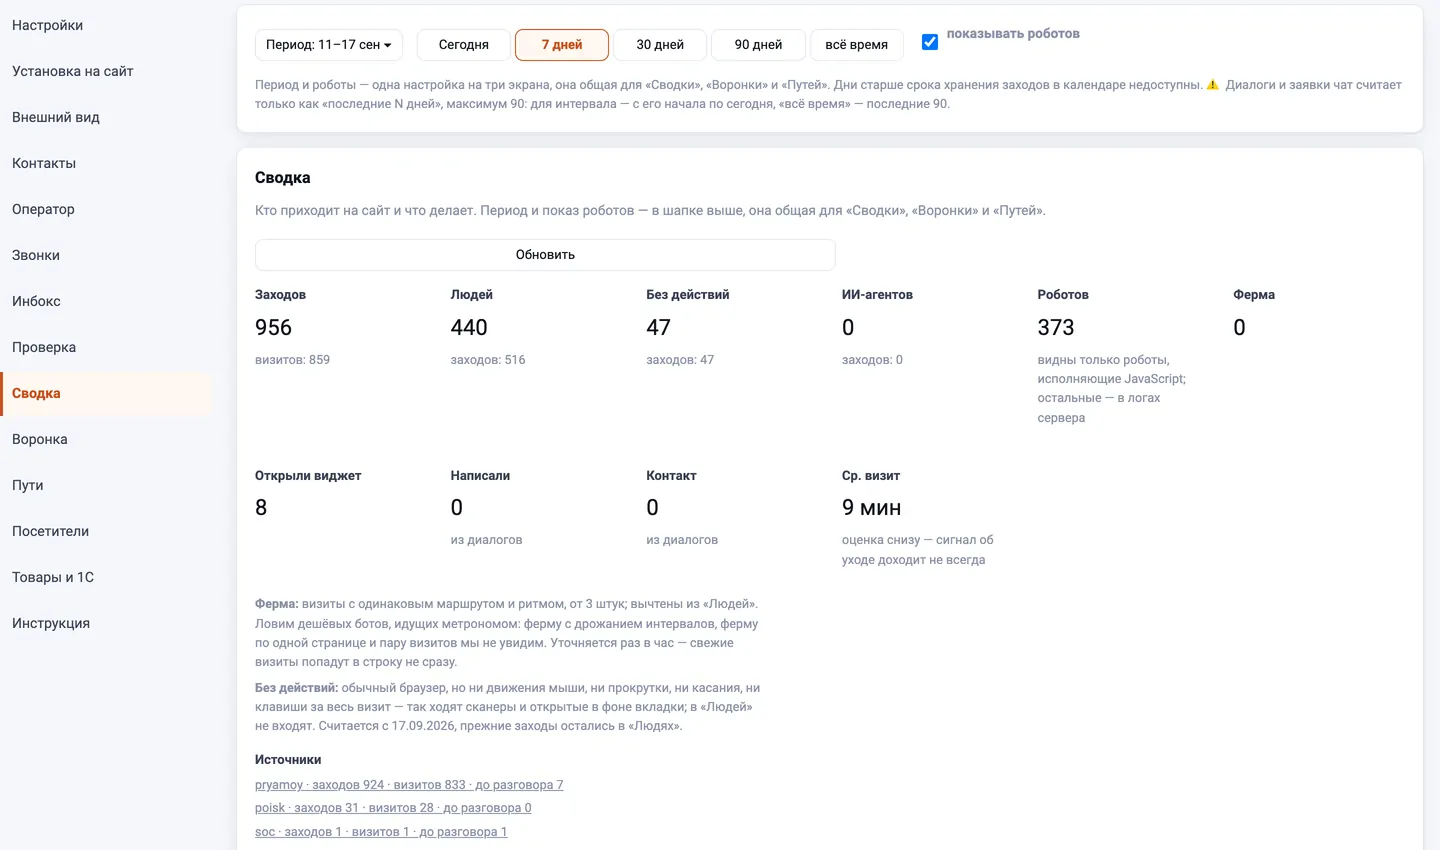Click the «Роботов» value 373
1440x850 pixels.
1056,328
